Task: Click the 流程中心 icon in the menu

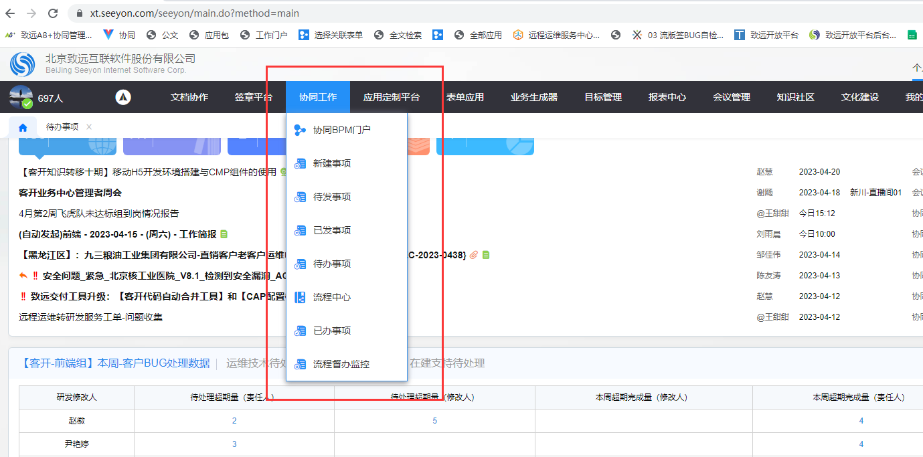Action: (x=299, y=297)
